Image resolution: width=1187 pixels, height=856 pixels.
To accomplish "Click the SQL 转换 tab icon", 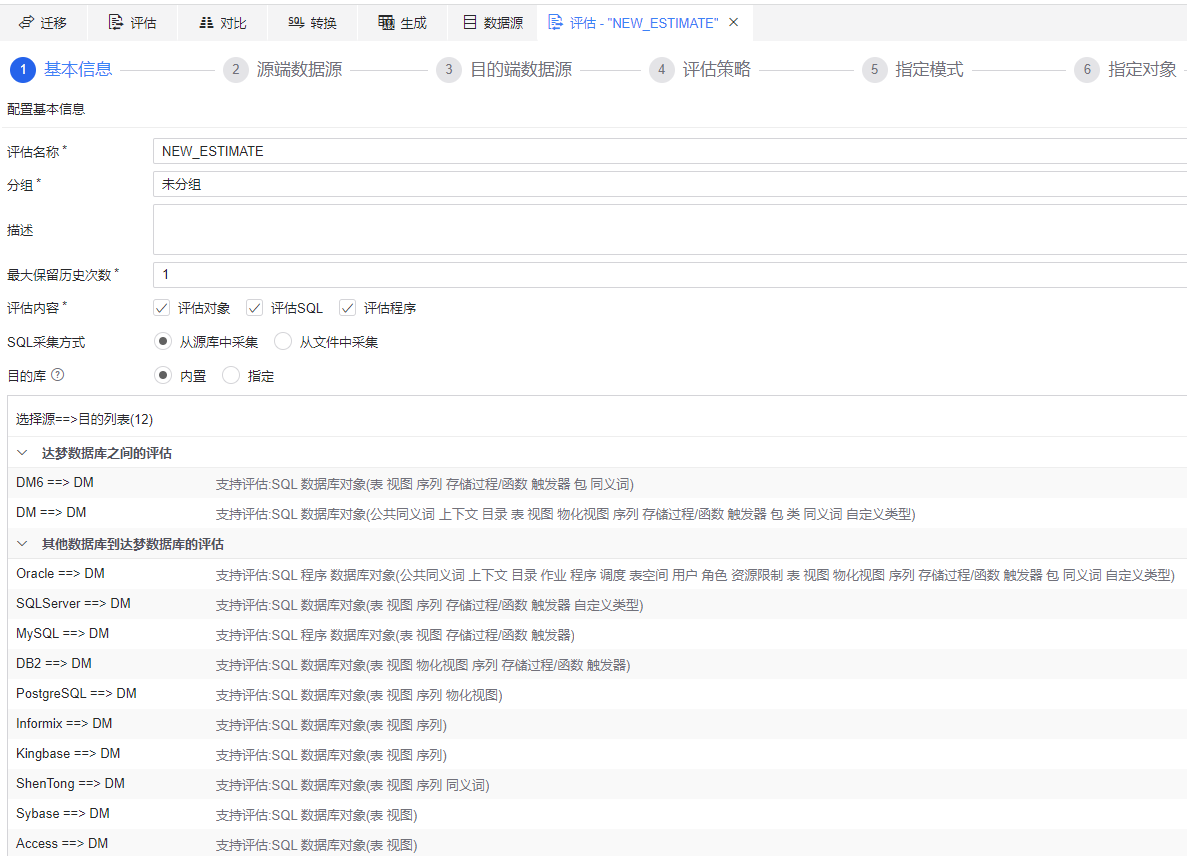I will 296,23.
